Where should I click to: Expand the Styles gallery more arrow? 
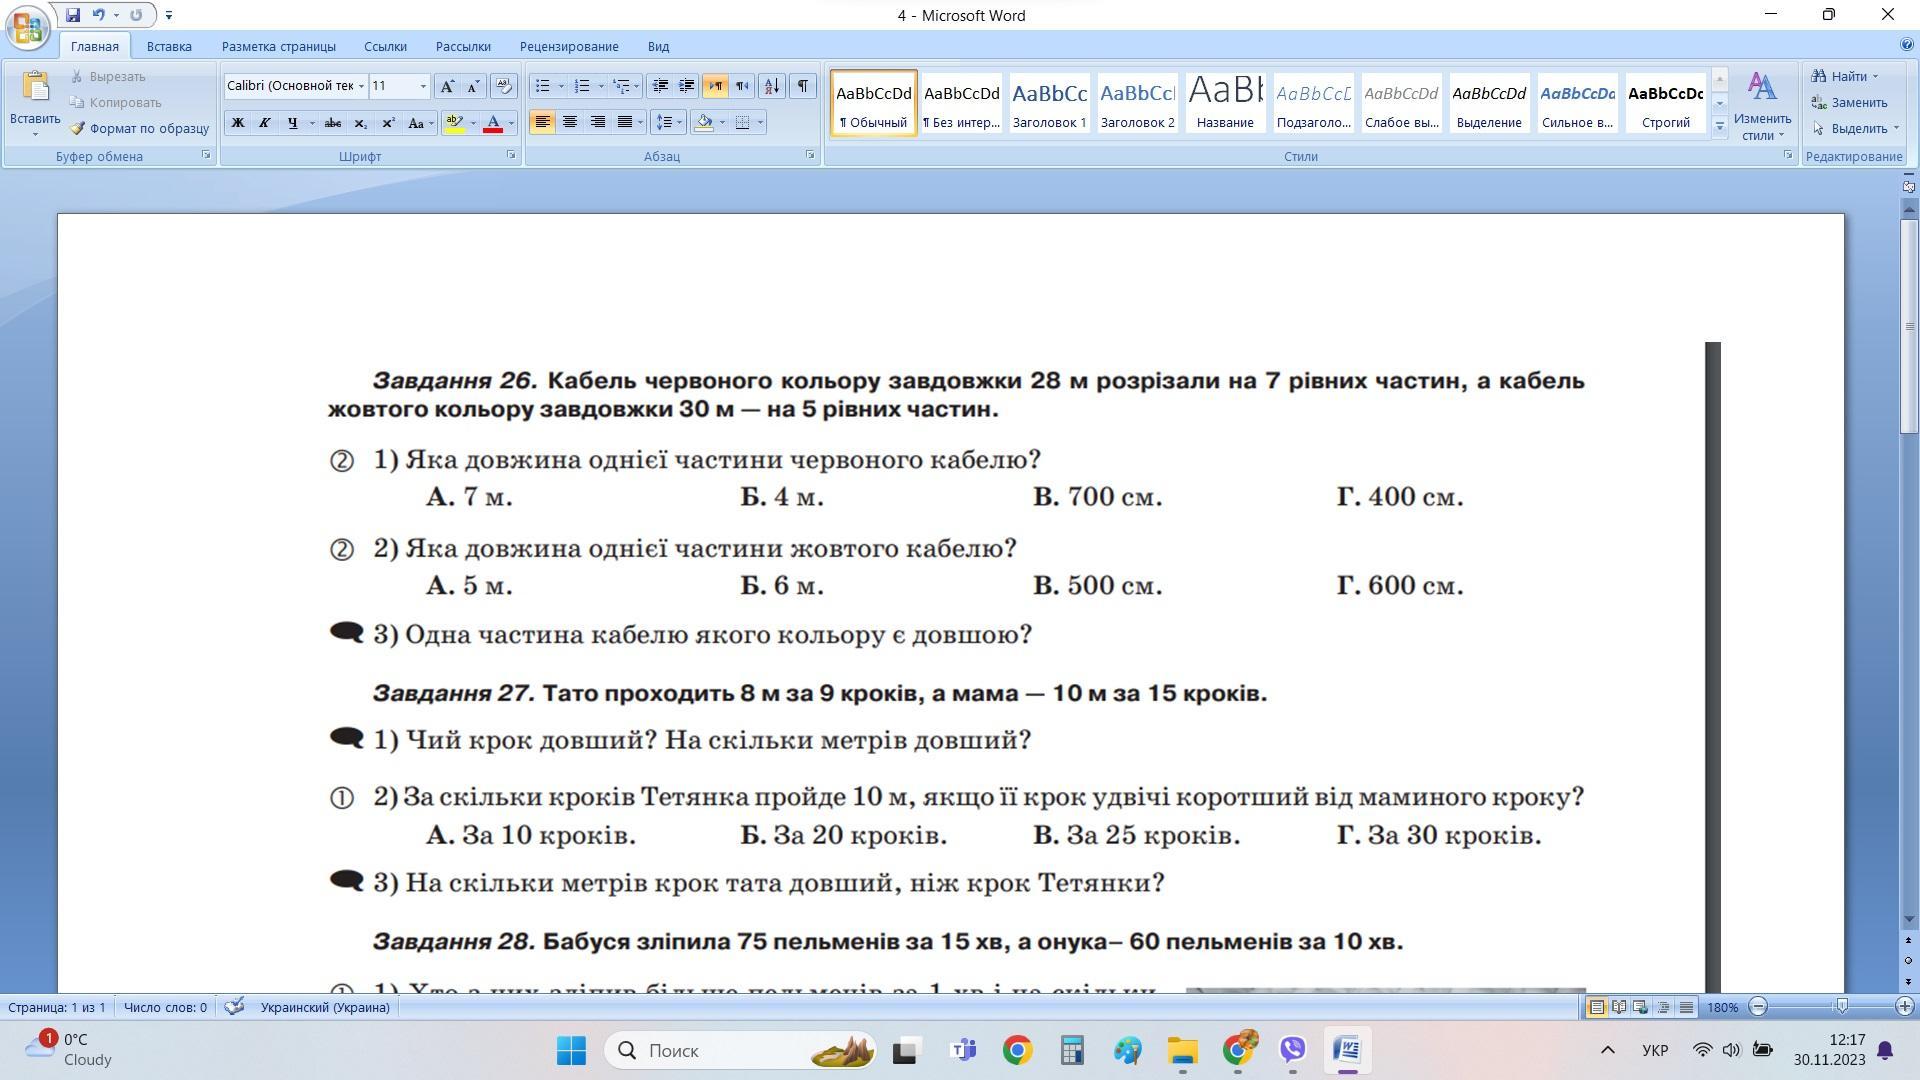pyautogui.click(x=1720, y=126)
